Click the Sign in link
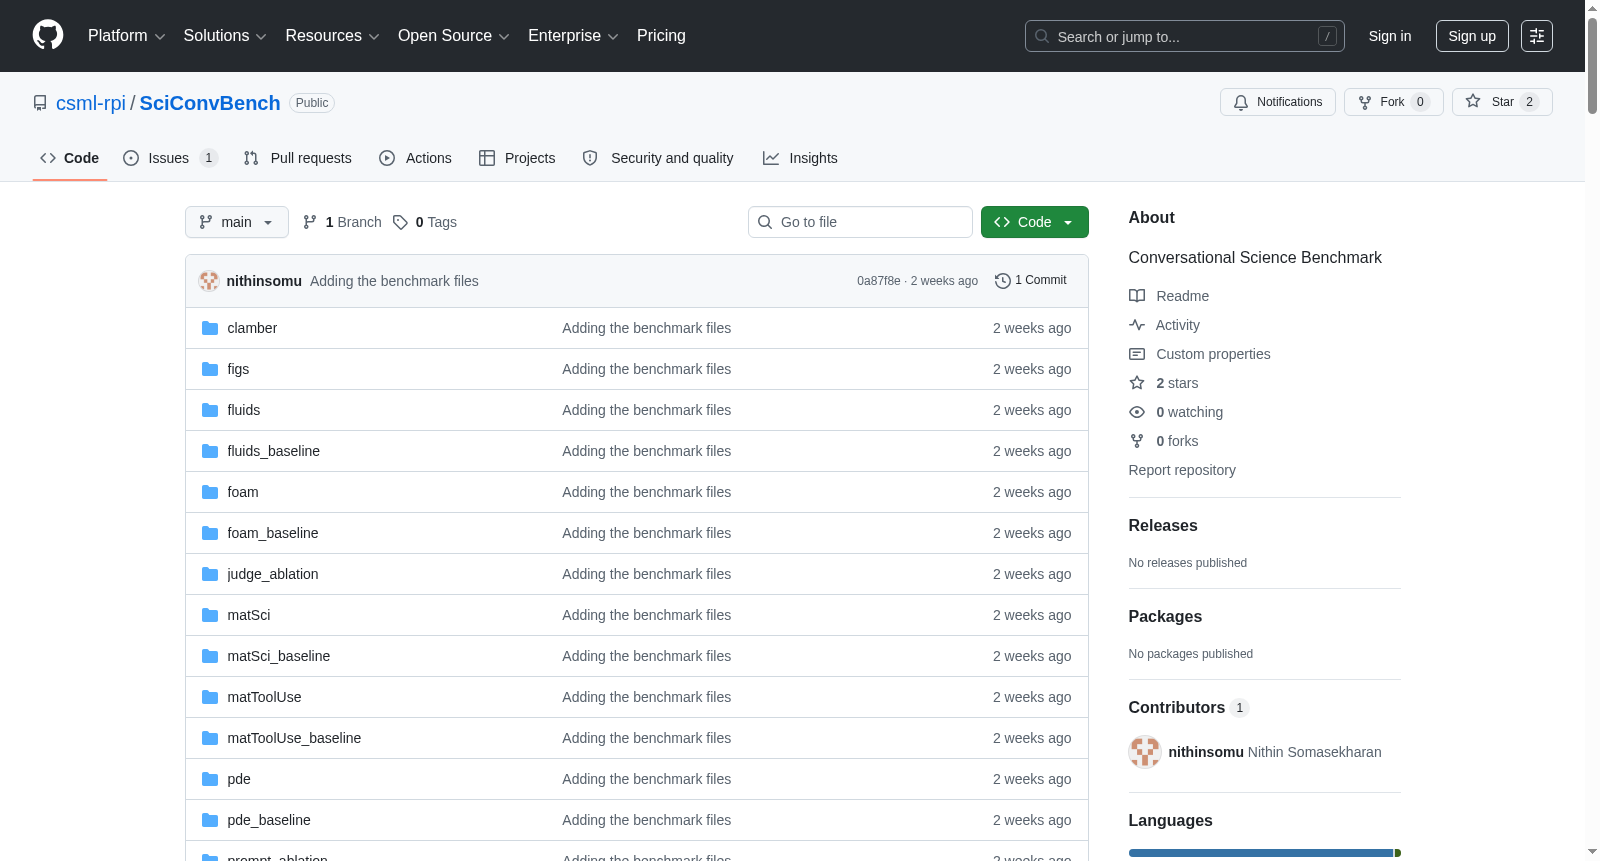Image resolution: width=1600 pixels, height=861 pixels. [1390, 36]
